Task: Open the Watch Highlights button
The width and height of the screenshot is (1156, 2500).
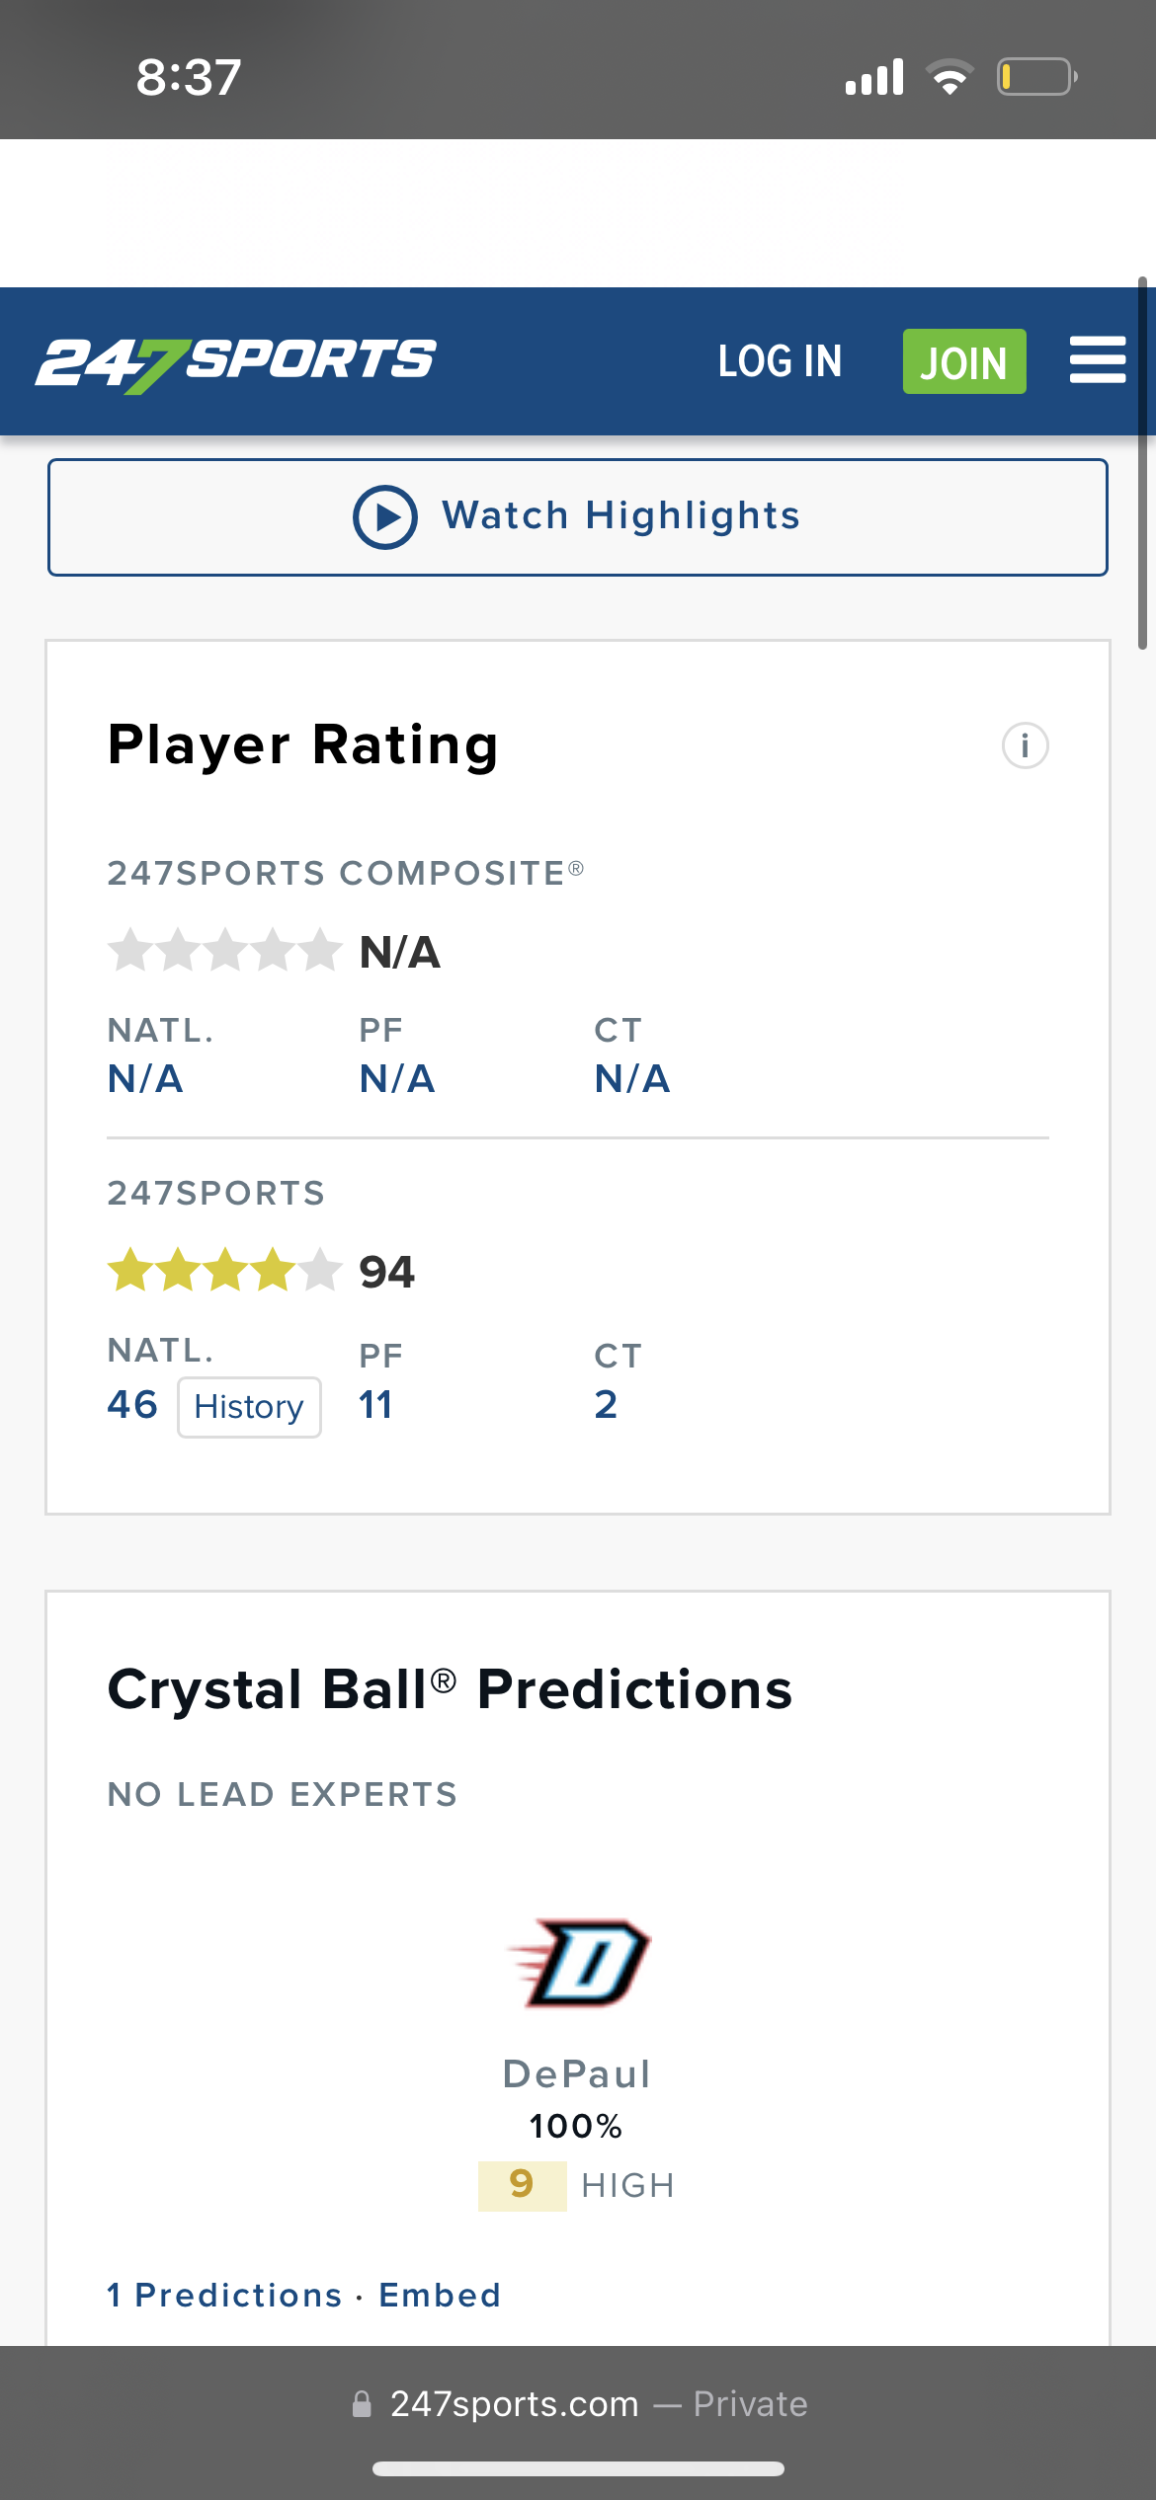Action: (x=578, y=517)
